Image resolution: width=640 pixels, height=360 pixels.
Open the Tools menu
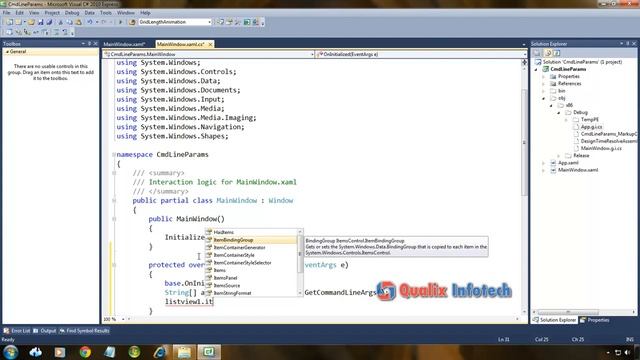(105, 13)
